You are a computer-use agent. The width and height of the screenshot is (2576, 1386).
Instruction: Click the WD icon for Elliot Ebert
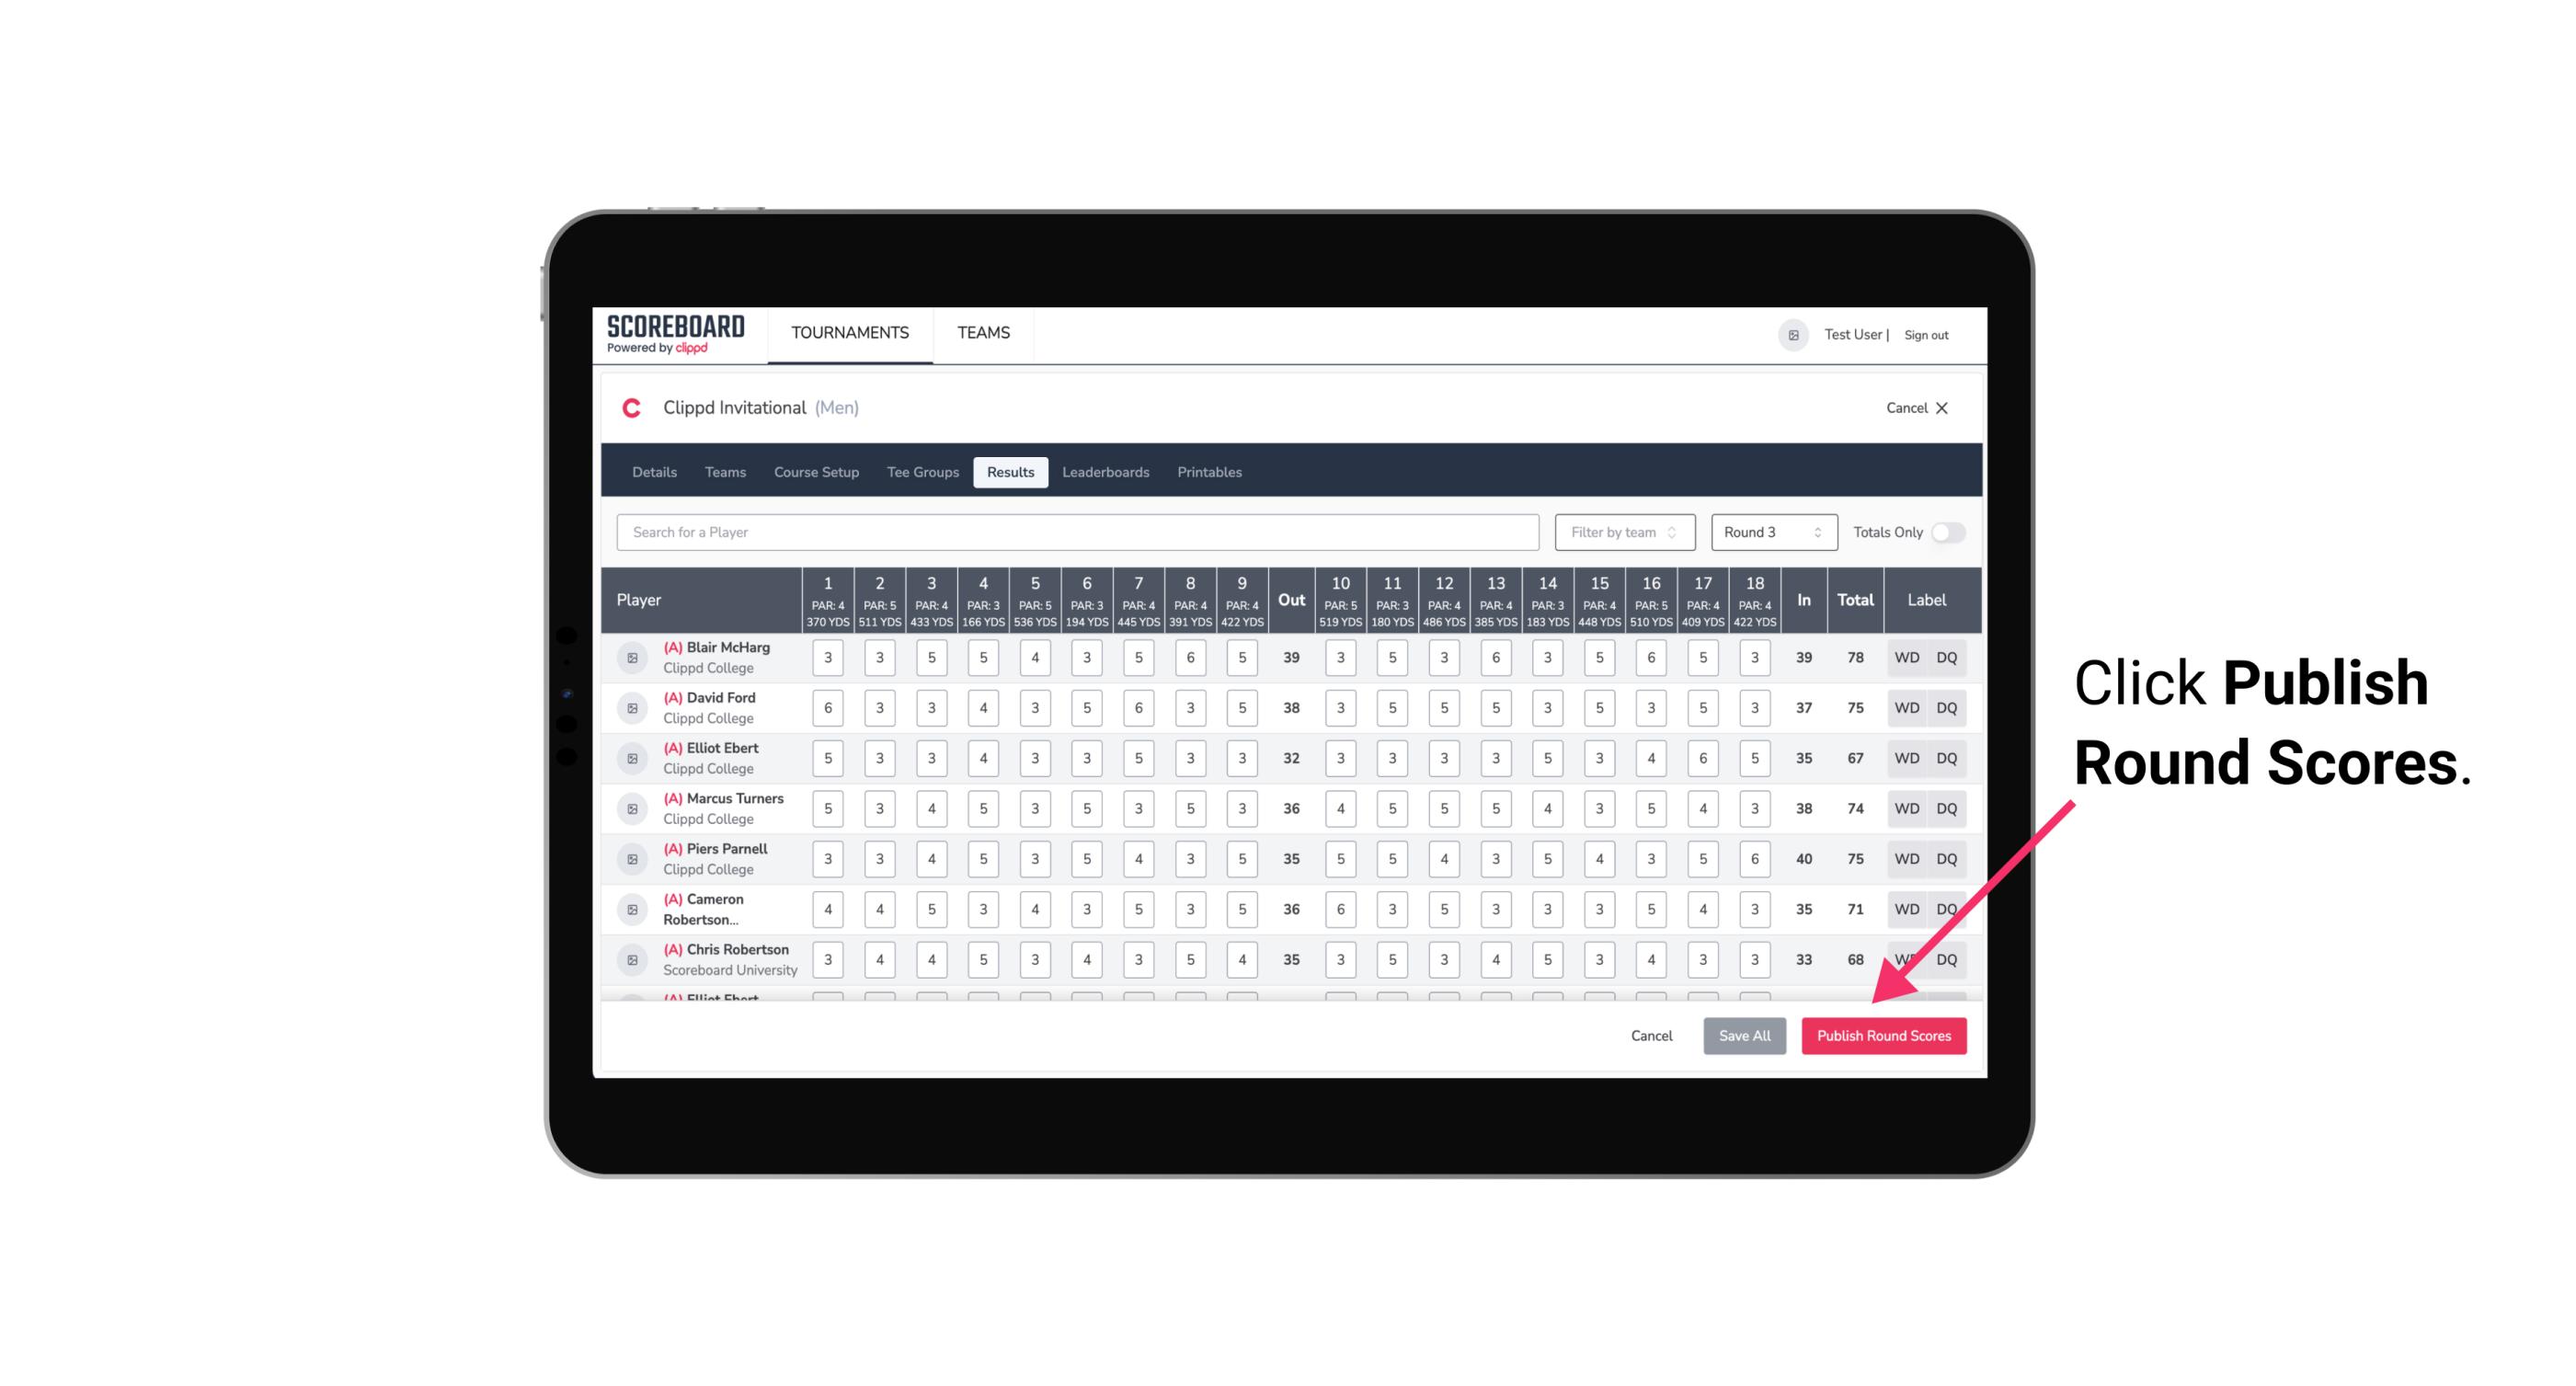point(1906,758)
